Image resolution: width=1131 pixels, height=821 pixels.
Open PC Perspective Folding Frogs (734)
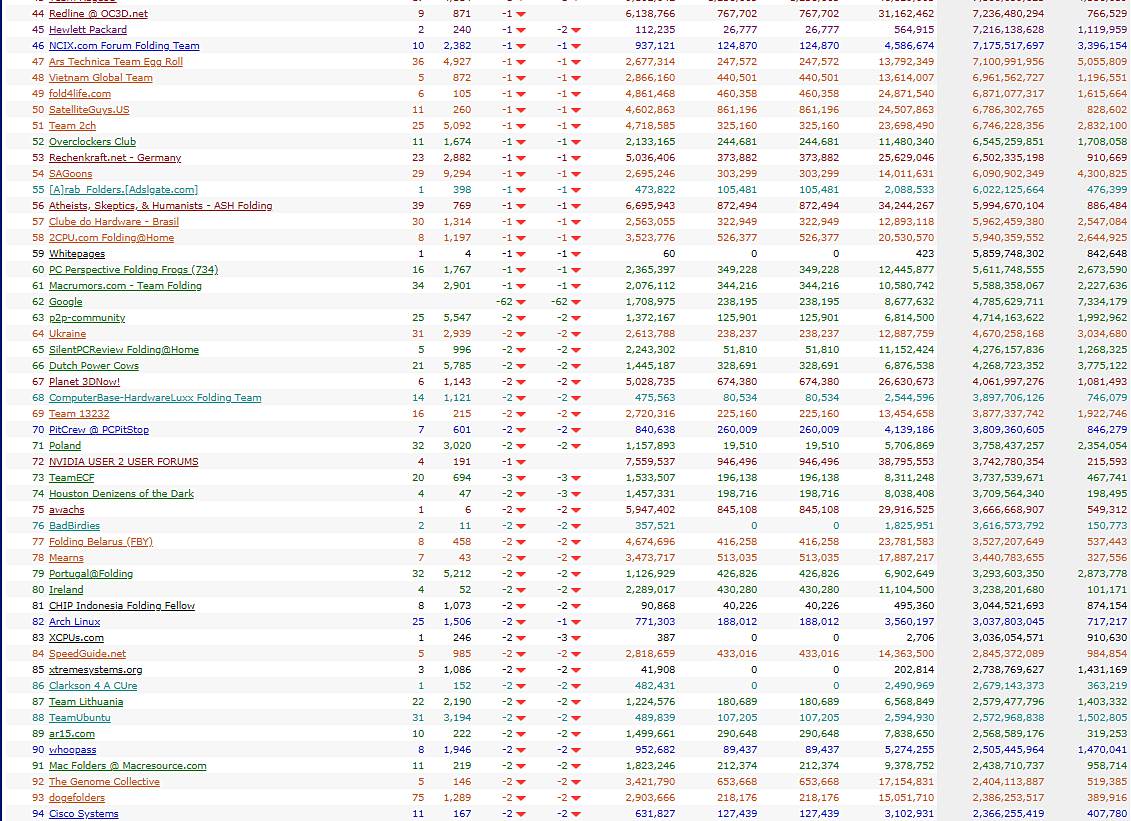(133, 270)
